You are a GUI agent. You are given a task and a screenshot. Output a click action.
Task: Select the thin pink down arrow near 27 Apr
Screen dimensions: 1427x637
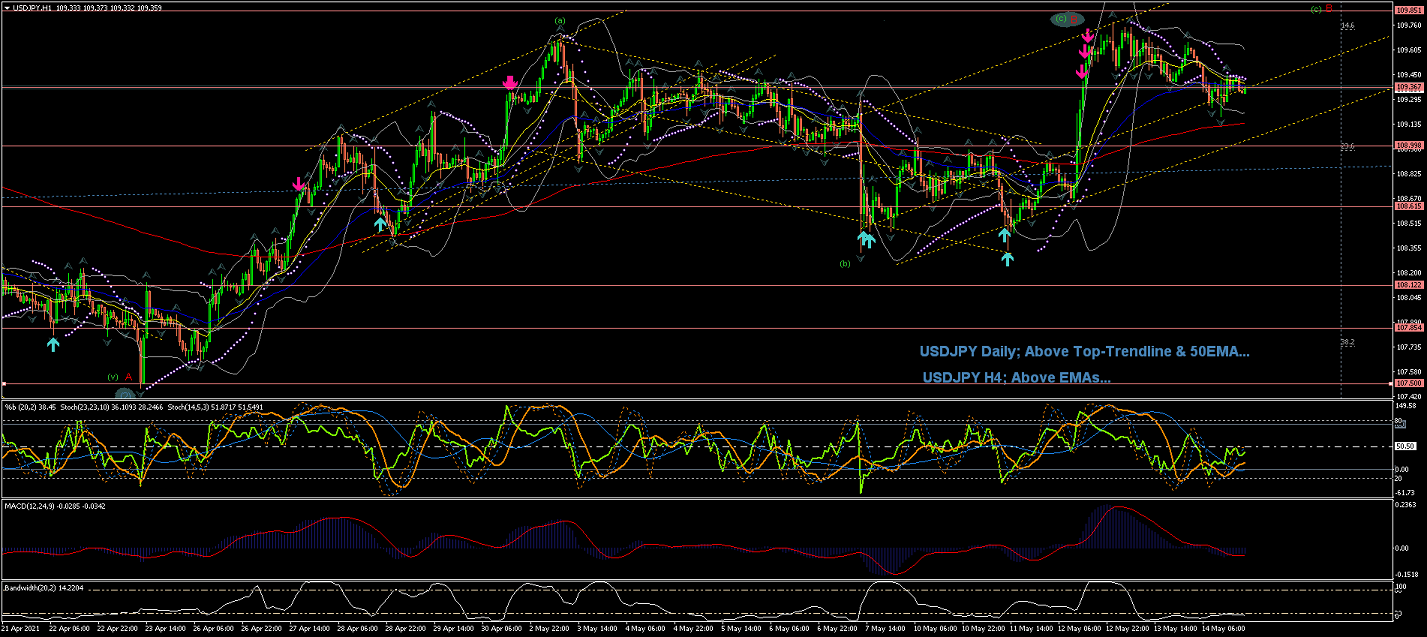click(x=298, y=184)
